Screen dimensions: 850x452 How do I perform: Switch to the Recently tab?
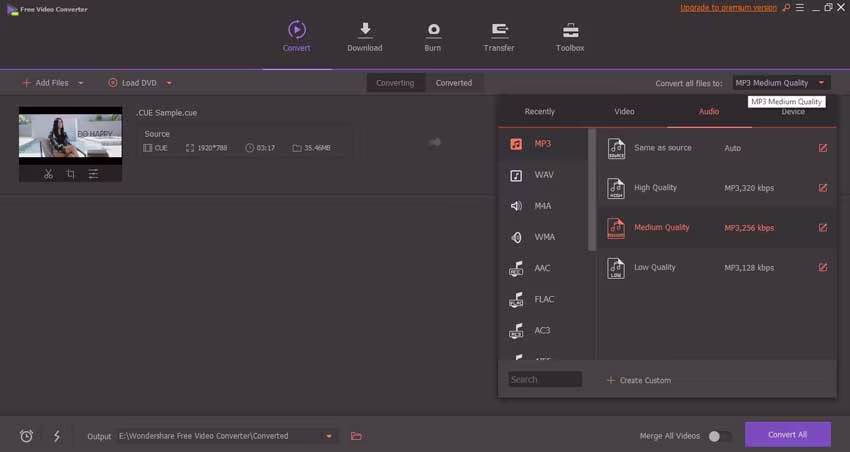(539, 111)
